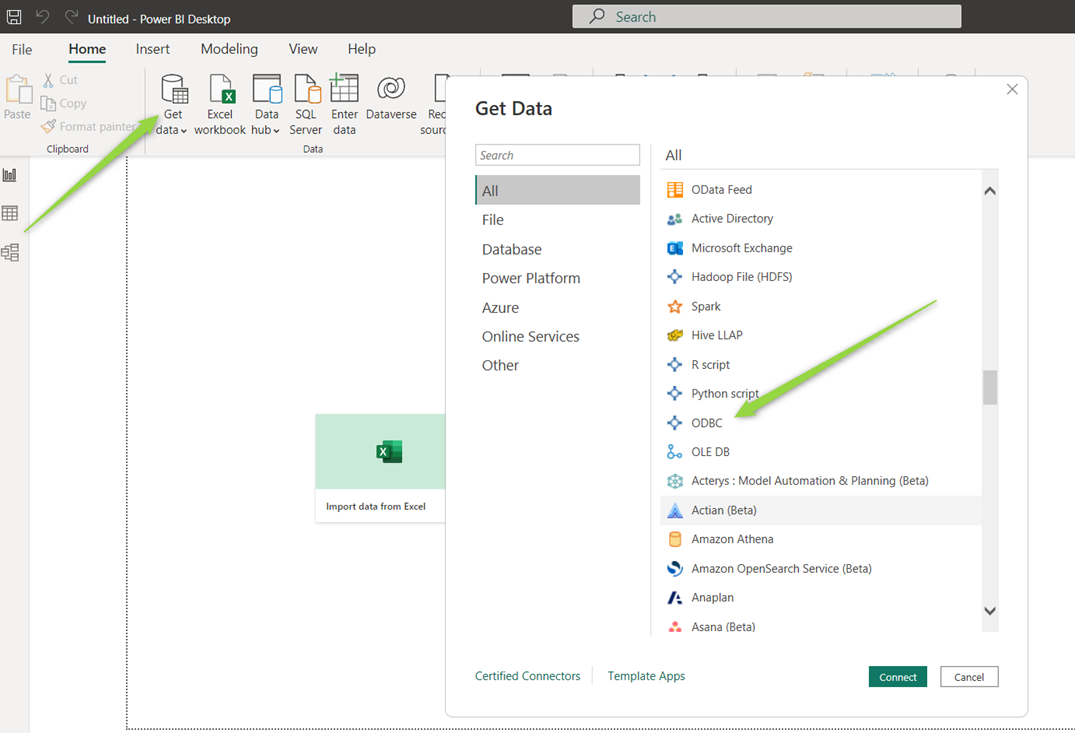Select ODBC connector in list
The image size is (1075, 733).
(x=821, y=423)
